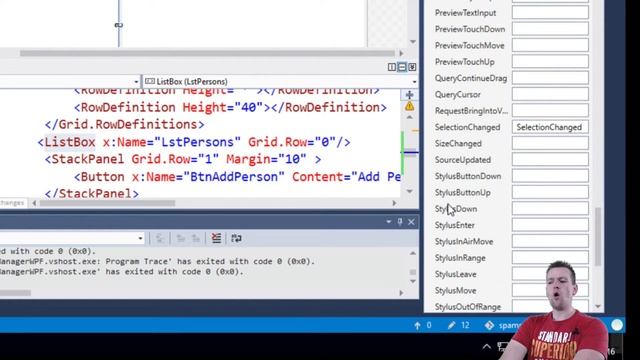Click the StylusEnter event field
Screen dimensions: 640x360
coord(550,225)
